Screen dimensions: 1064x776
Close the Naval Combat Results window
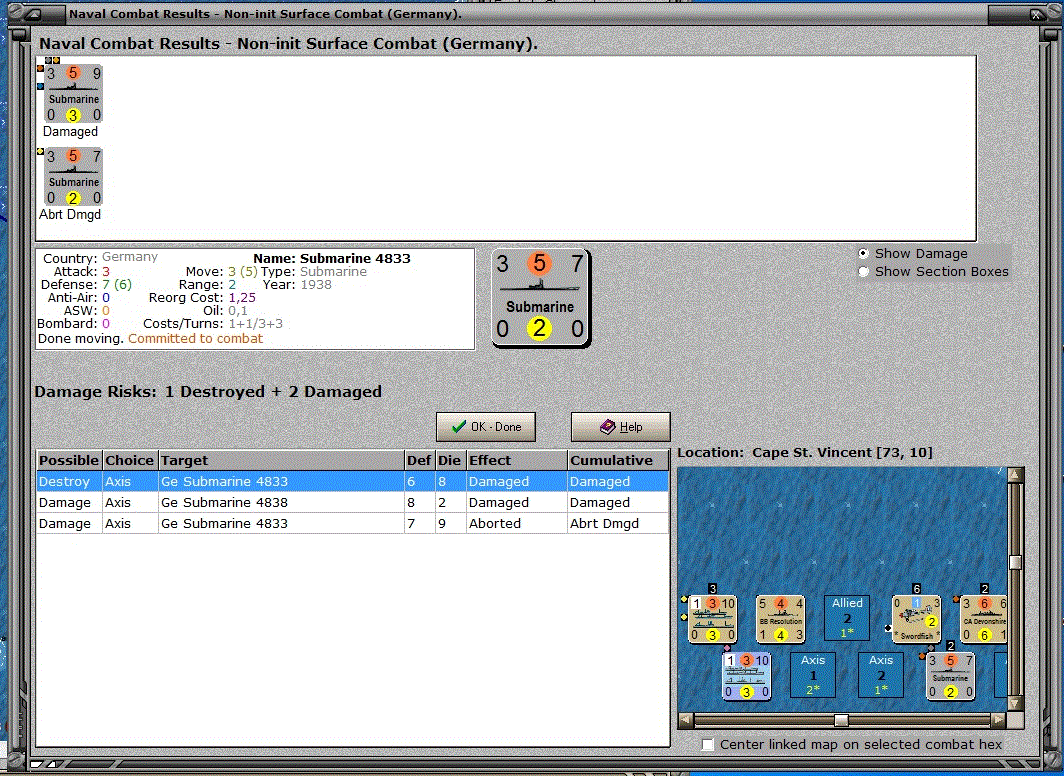point(1036,14)
